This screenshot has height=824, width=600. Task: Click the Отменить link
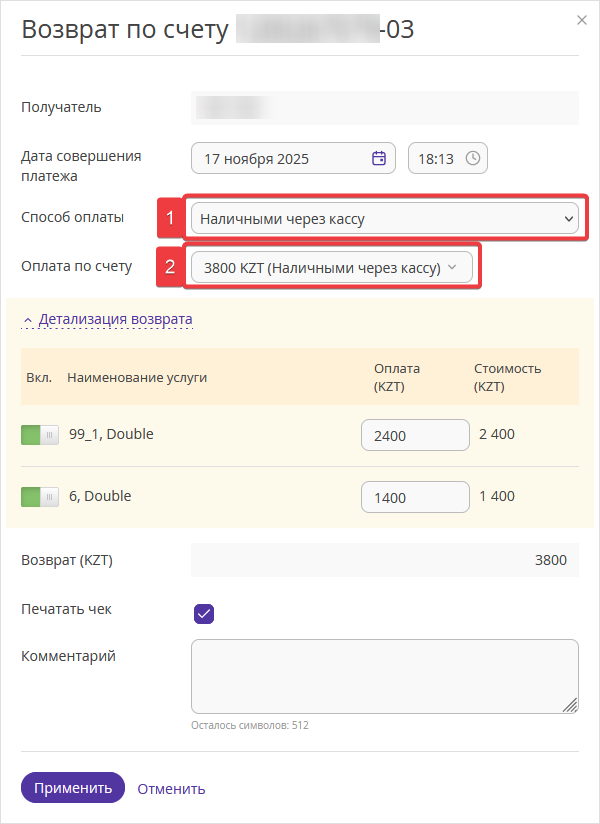171,788
